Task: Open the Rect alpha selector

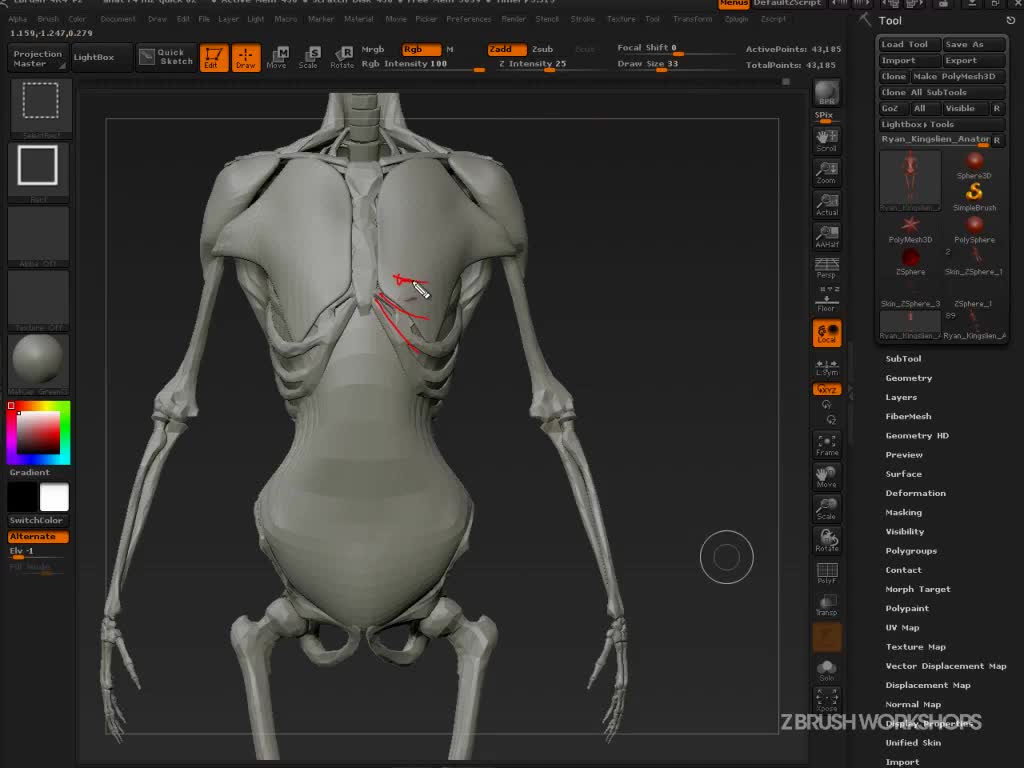Action: click(x=39, y=172)
